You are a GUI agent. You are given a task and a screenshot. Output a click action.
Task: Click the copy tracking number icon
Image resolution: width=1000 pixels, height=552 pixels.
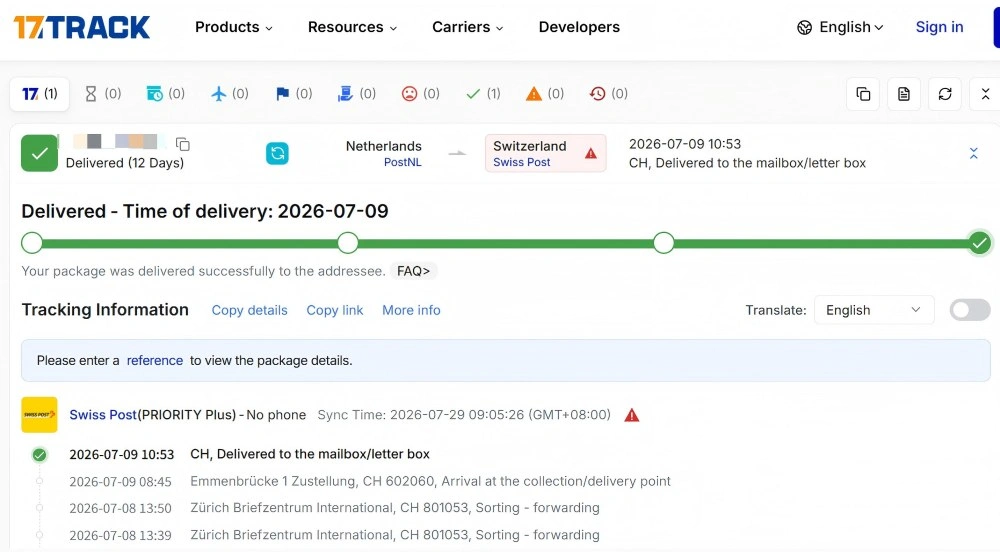pos(182,144)
